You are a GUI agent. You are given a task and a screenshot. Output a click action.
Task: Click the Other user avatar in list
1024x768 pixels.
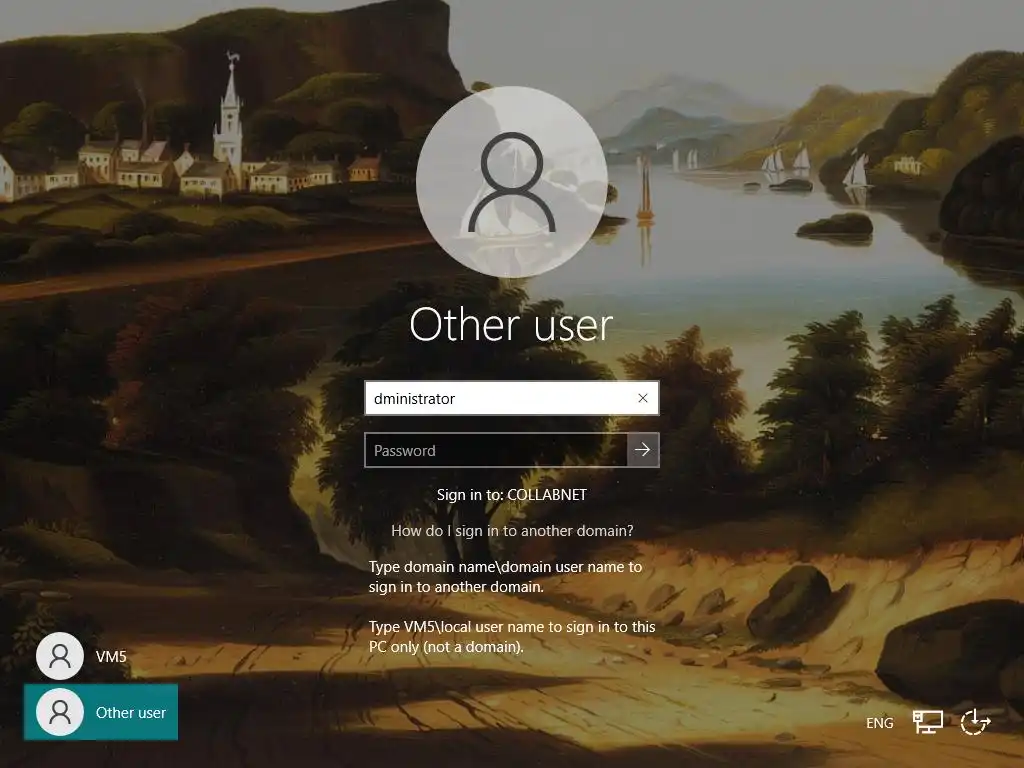60,712
